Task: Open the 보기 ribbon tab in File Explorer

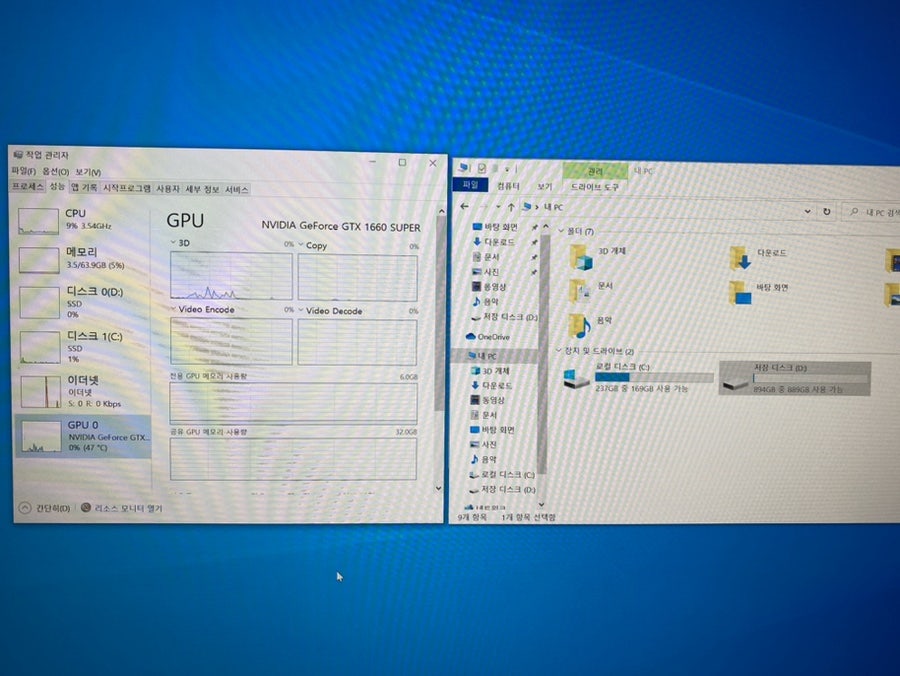Action: point(544,187)
